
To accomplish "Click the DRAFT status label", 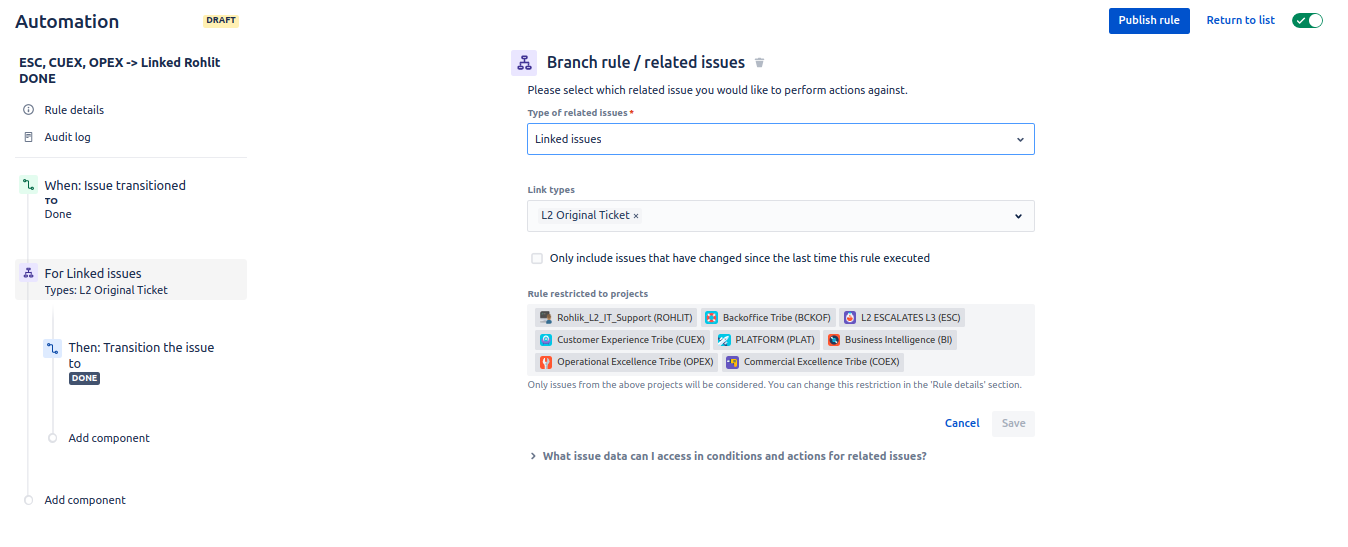I will 221,20.
